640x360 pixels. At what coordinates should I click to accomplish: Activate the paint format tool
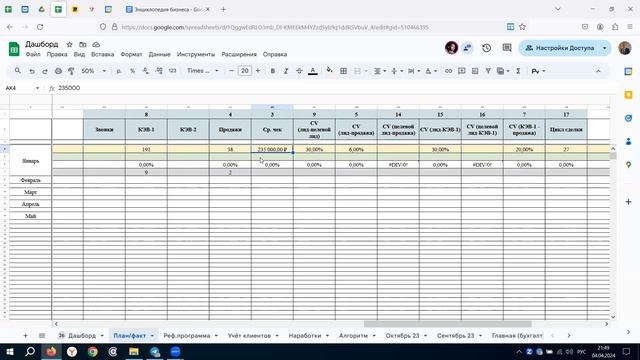click(71, 71)
